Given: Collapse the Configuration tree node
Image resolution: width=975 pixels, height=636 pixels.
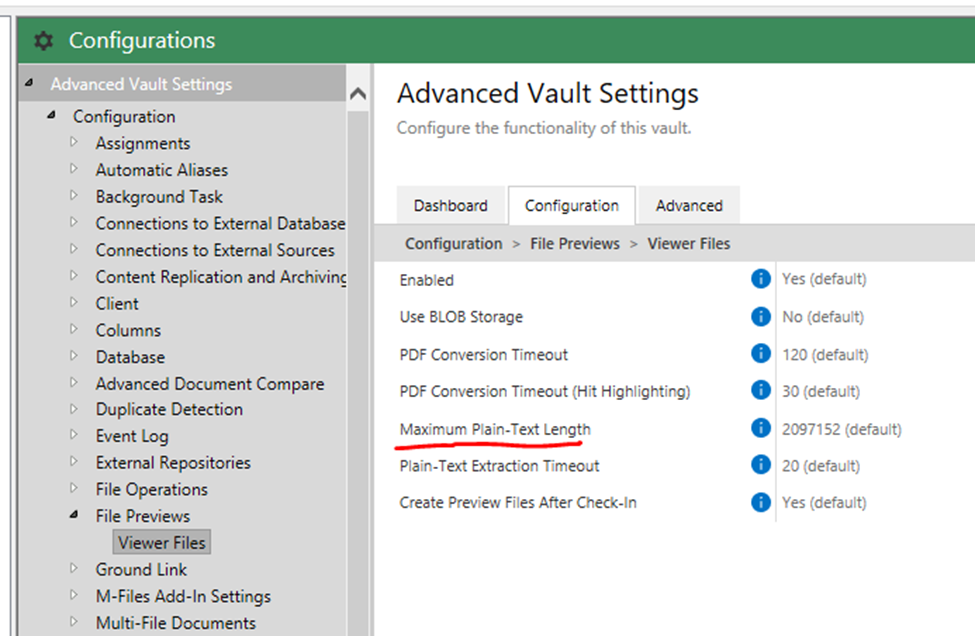Looking at the screenshot, I should 52,116.
